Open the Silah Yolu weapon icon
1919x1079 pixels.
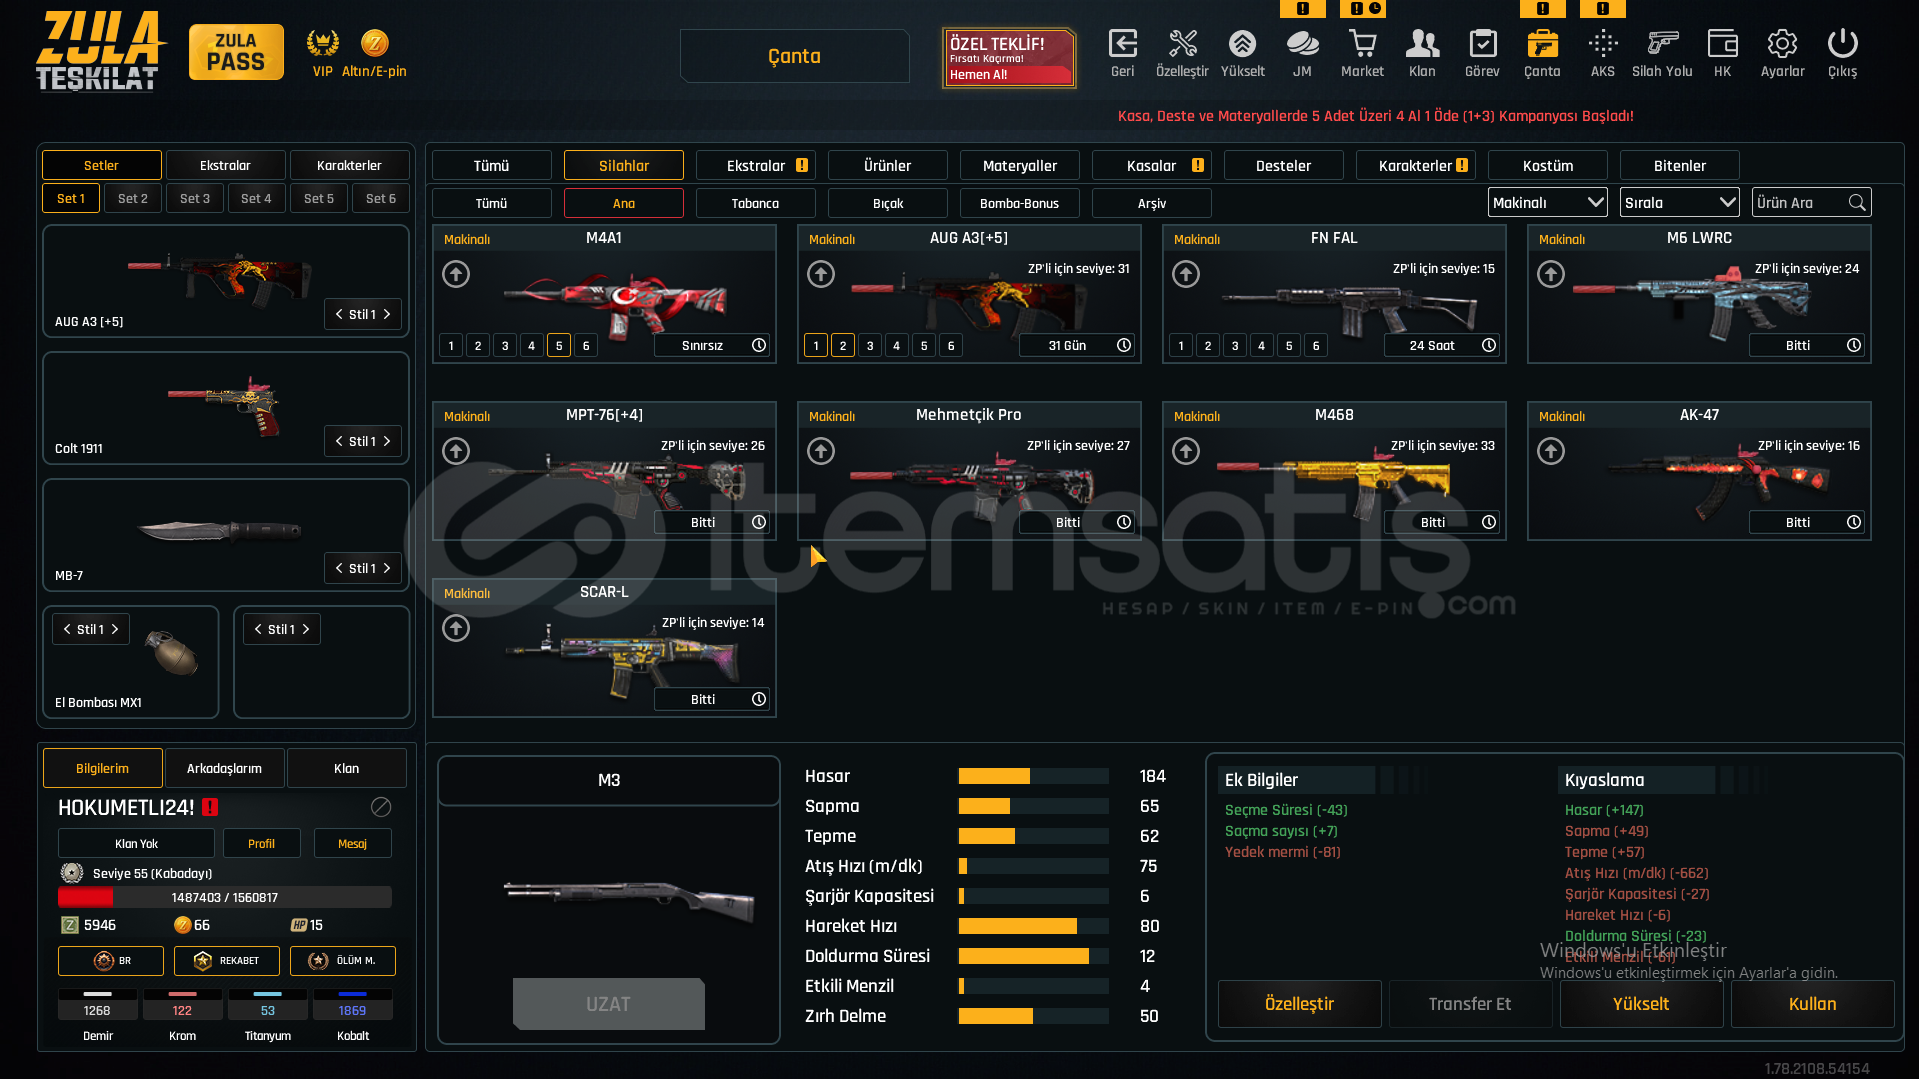(1662, 44)
